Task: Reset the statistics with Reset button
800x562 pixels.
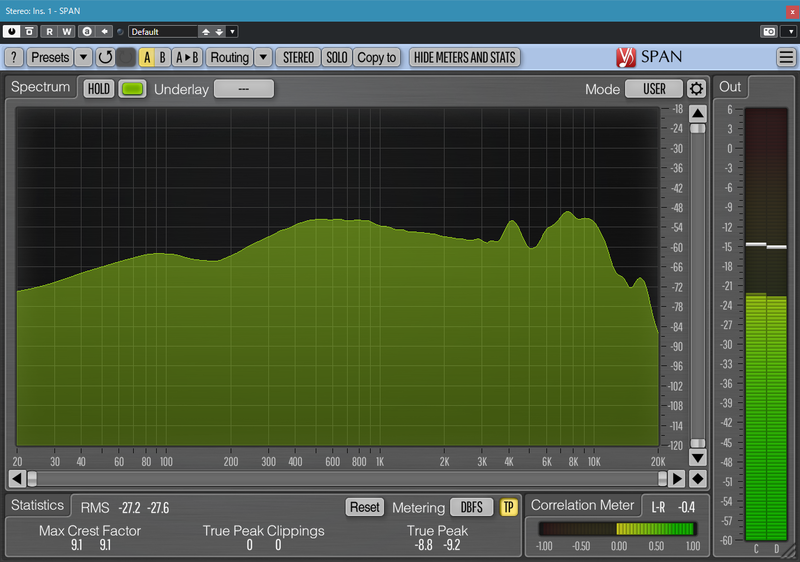Action: (364, 507)
